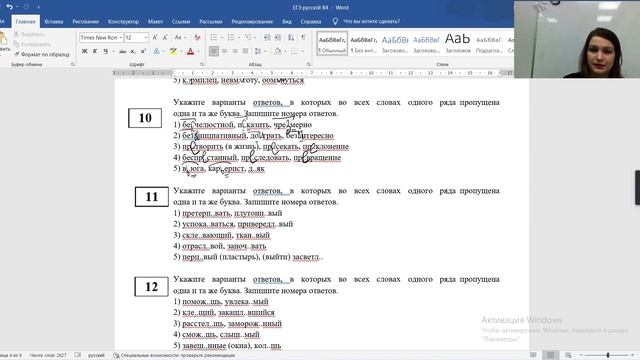Image resolution: width=640 pixels, height=360 pixels.
Task: Click Вырезать (cut) button
Action: click(29, 34)
